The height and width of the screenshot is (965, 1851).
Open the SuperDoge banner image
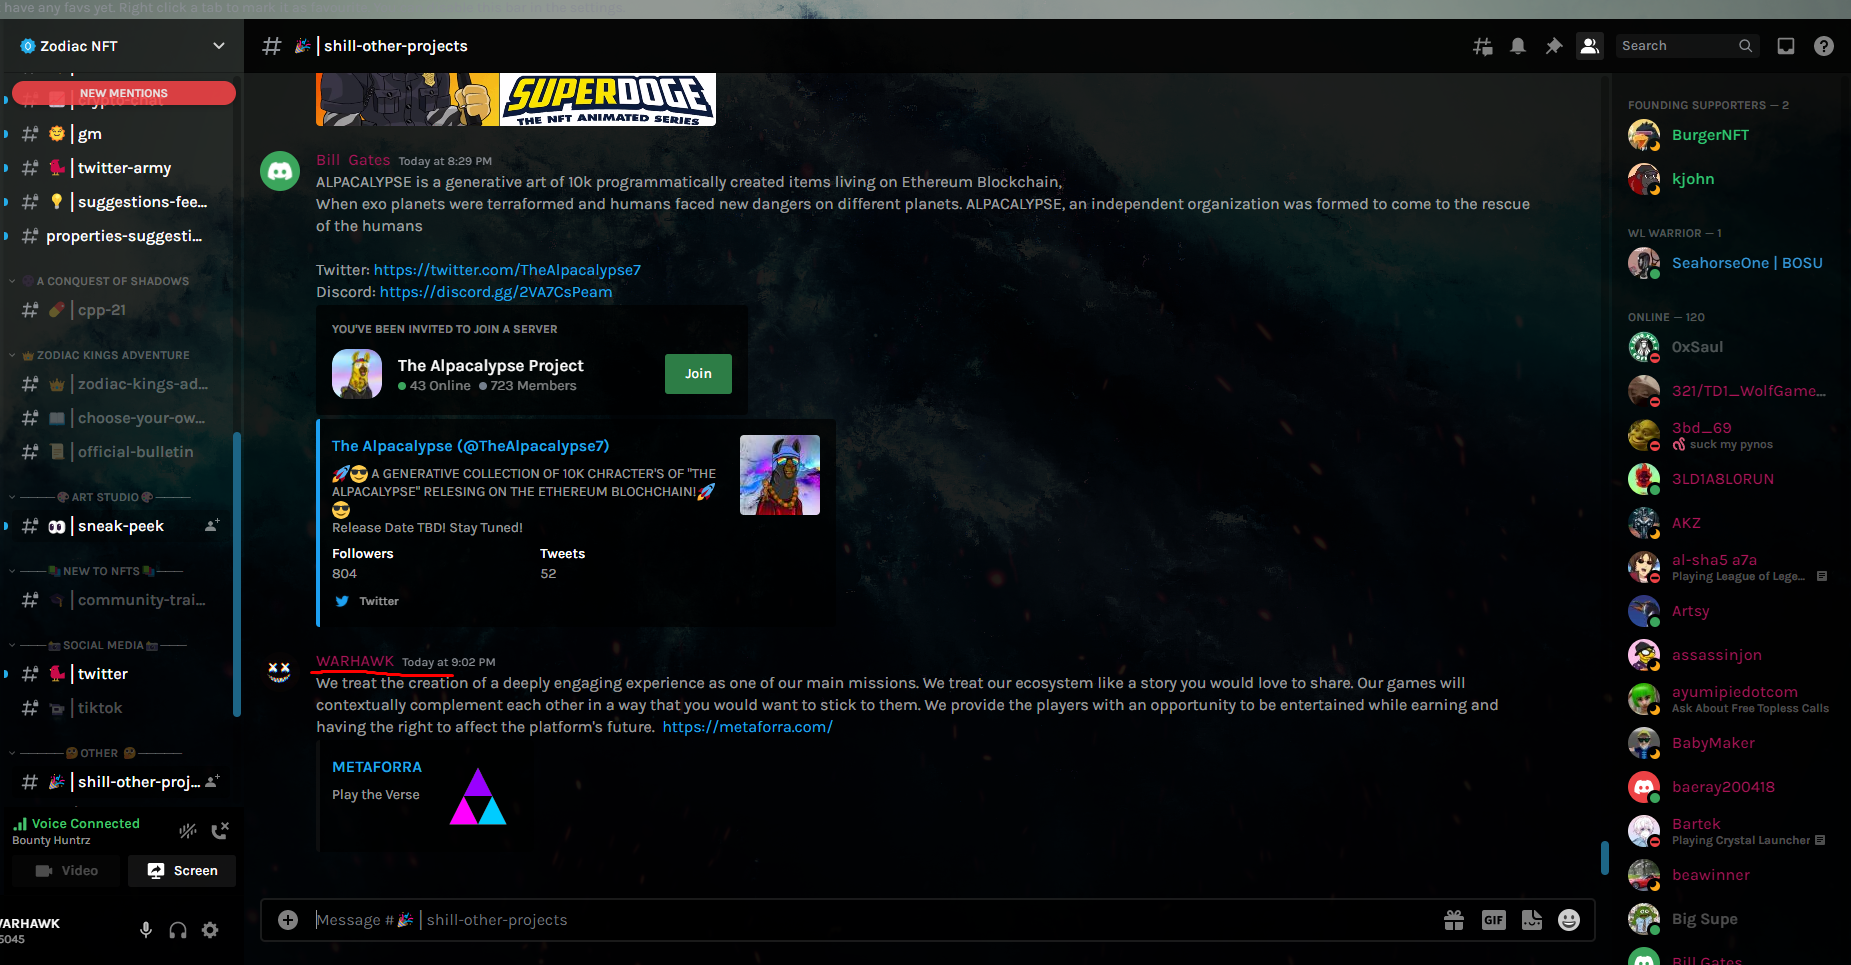516,99
